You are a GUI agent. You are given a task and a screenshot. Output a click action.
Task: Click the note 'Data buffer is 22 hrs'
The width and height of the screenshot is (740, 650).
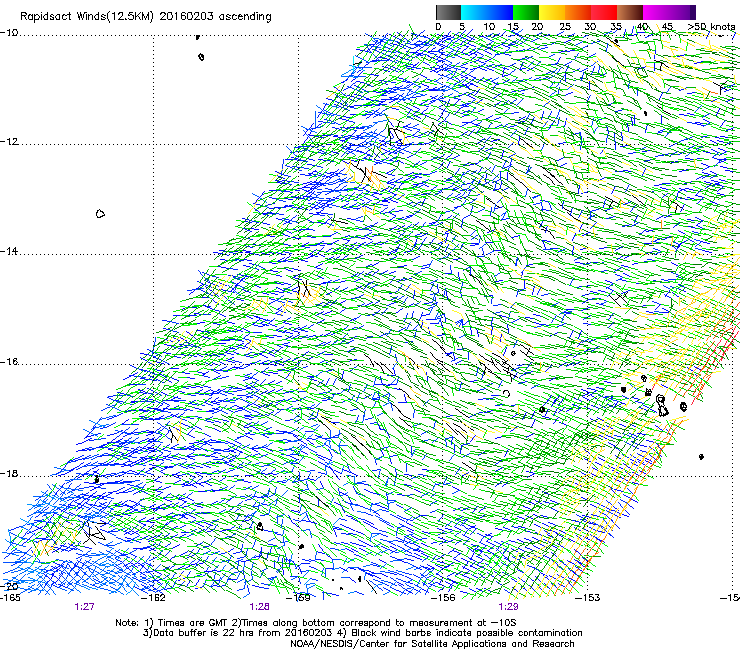[205, 633]
